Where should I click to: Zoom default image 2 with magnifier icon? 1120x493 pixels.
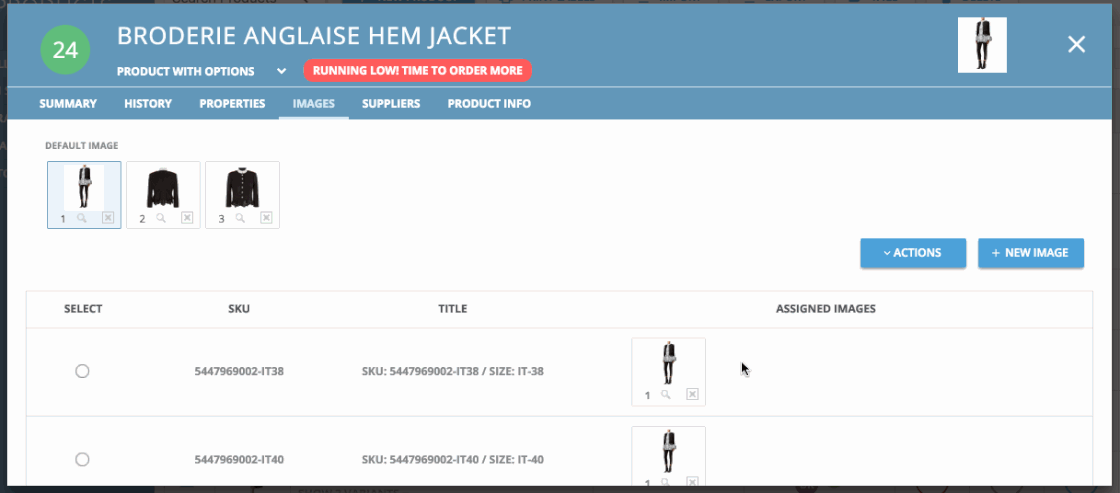(x=161, y=218)
